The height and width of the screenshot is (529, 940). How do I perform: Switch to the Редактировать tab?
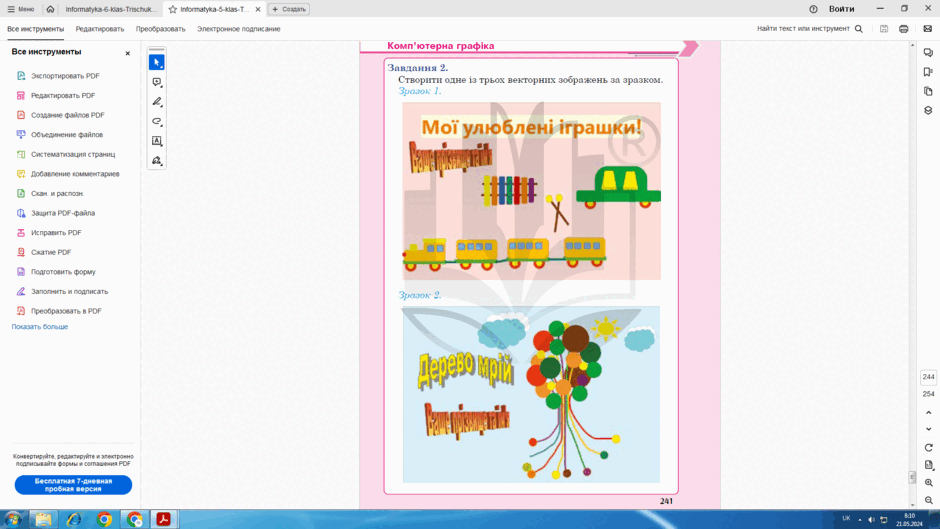click(x=100, y=29)
